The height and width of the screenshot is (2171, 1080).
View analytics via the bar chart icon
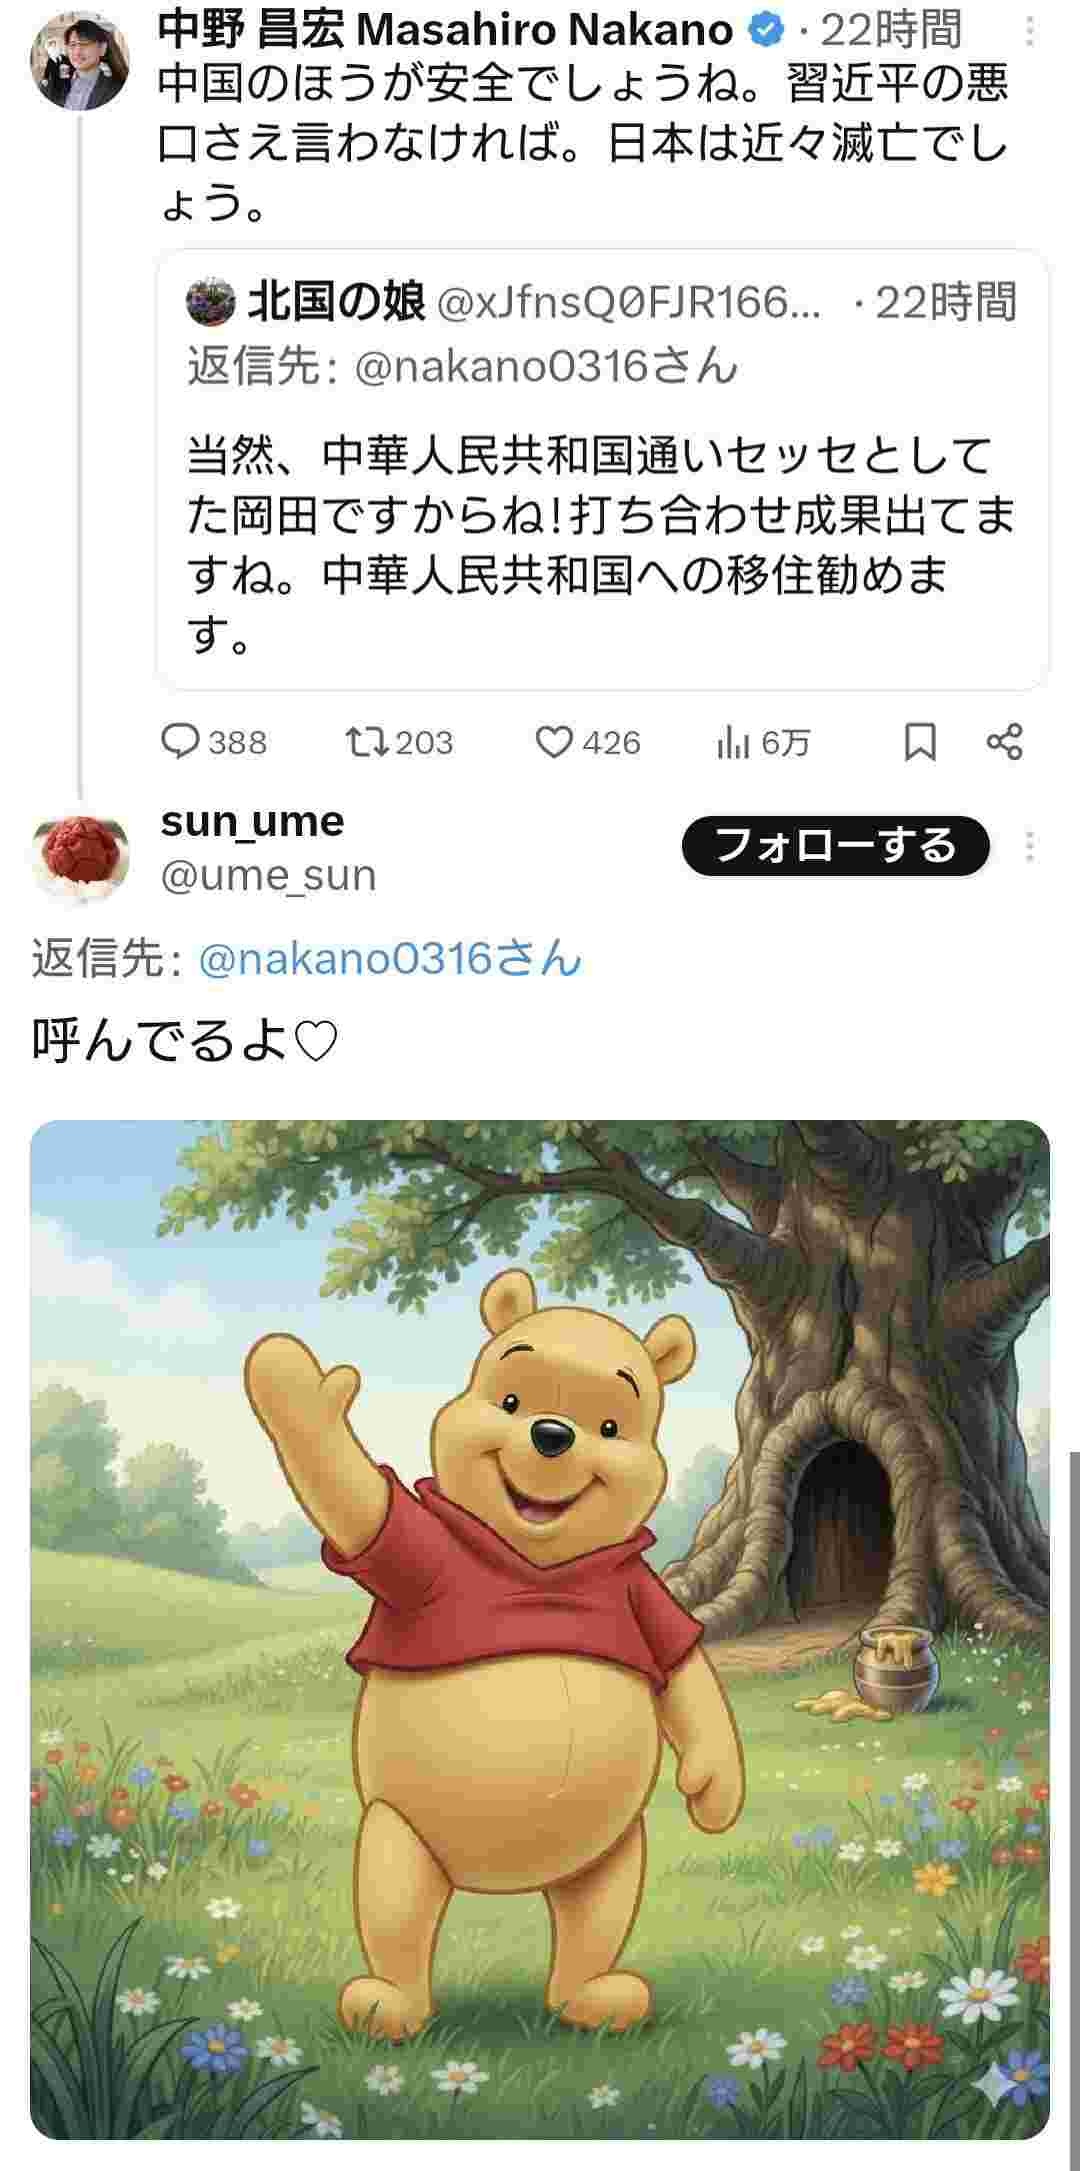(x=732, y=743)
